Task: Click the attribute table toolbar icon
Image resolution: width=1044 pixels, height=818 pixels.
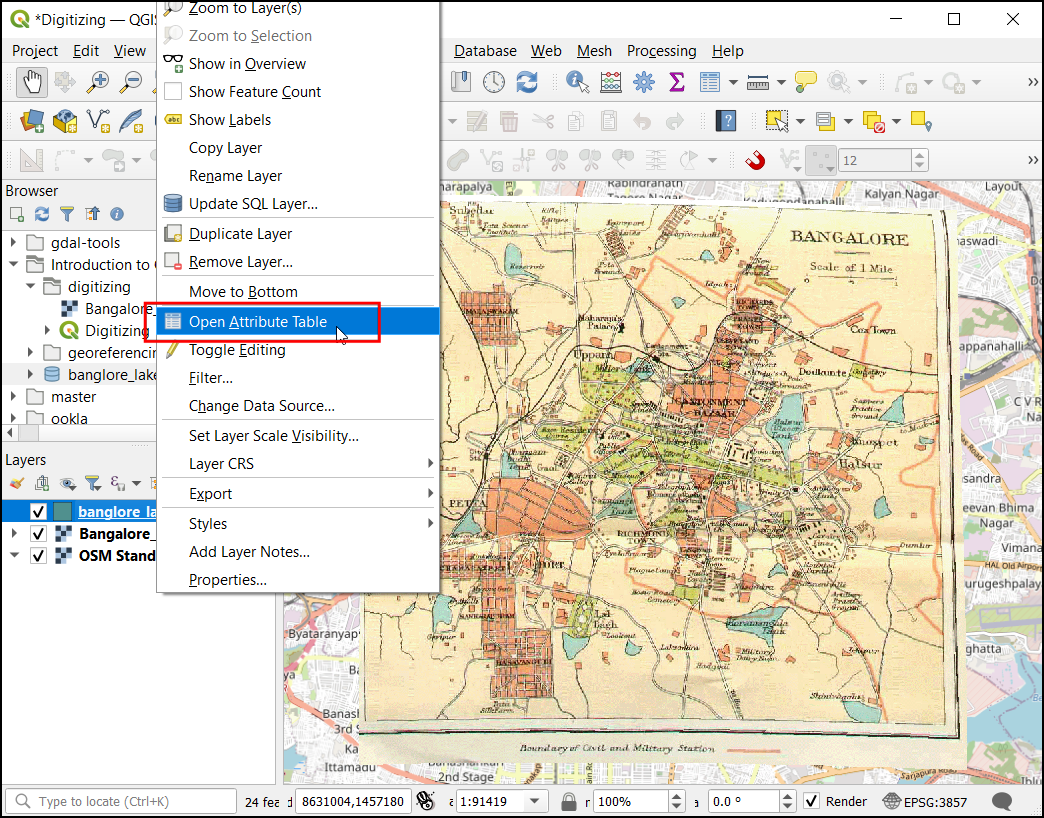Action: tap(710, 82)
